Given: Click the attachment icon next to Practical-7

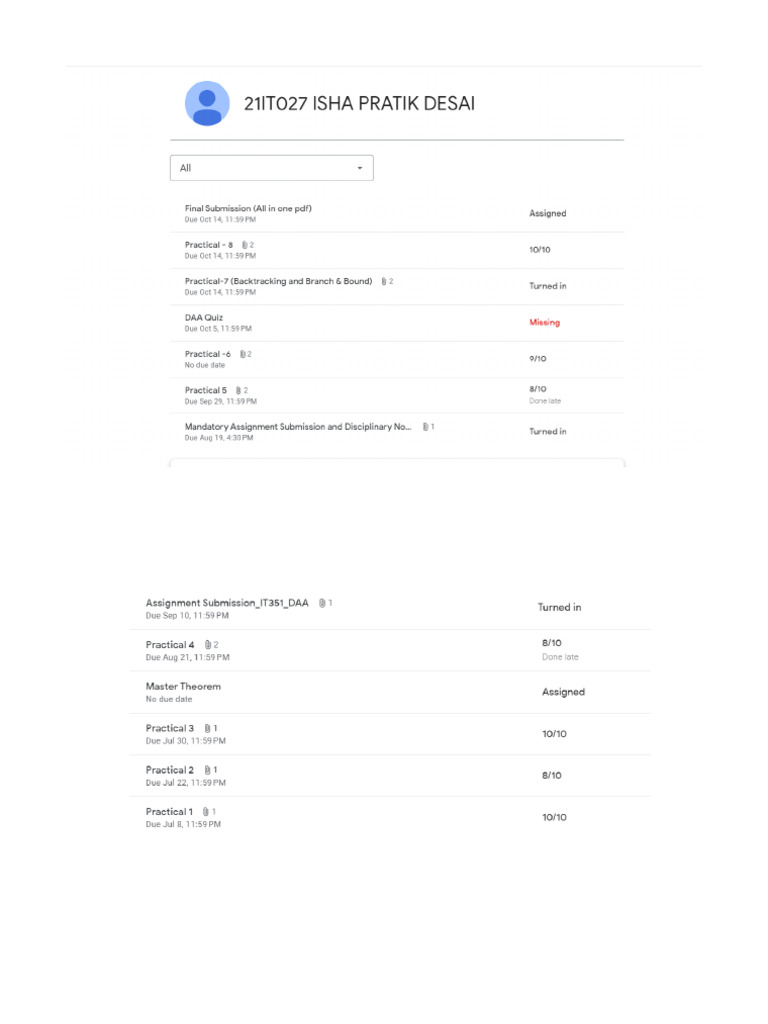Looking at the screenshot, I should pos(383,281).
